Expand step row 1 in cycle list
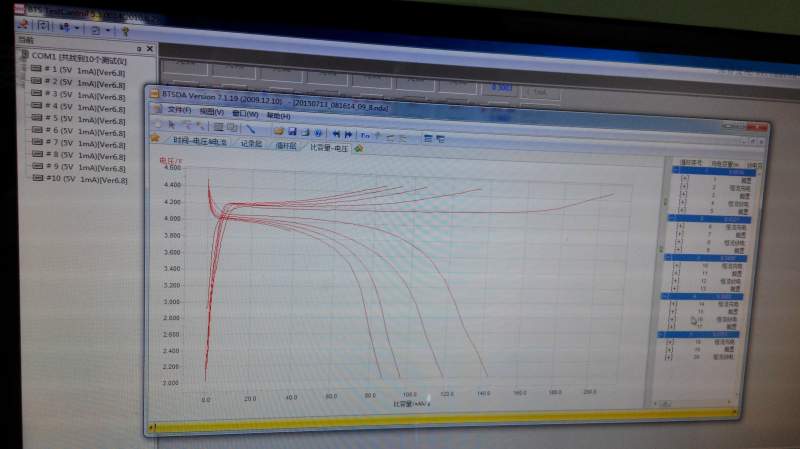The width and height of the screenshot is (800, 449). click(685, 179)
